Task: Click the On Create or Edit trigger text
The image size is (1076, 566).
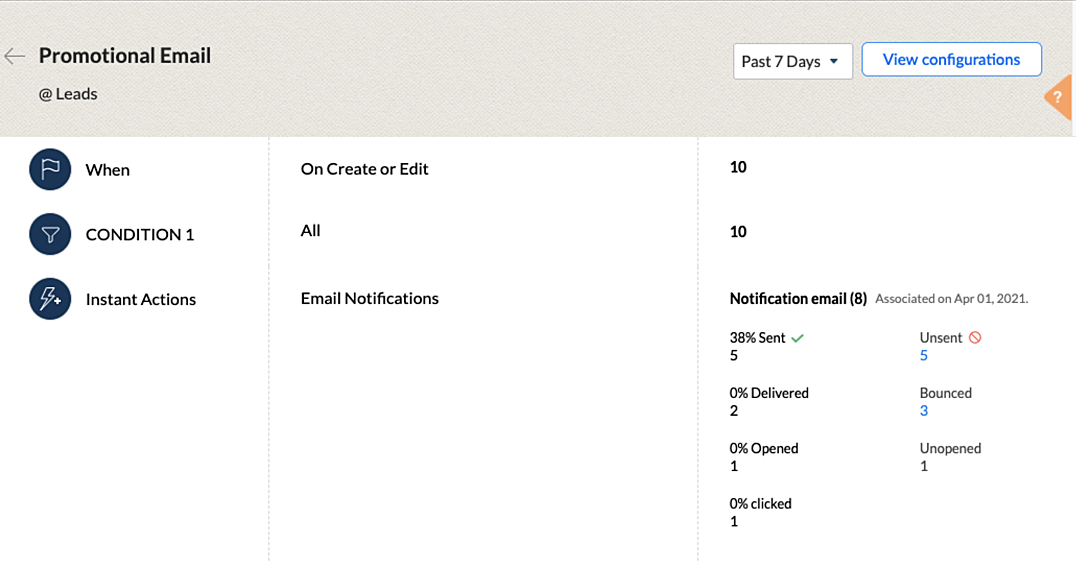Action: click(364, 169)
